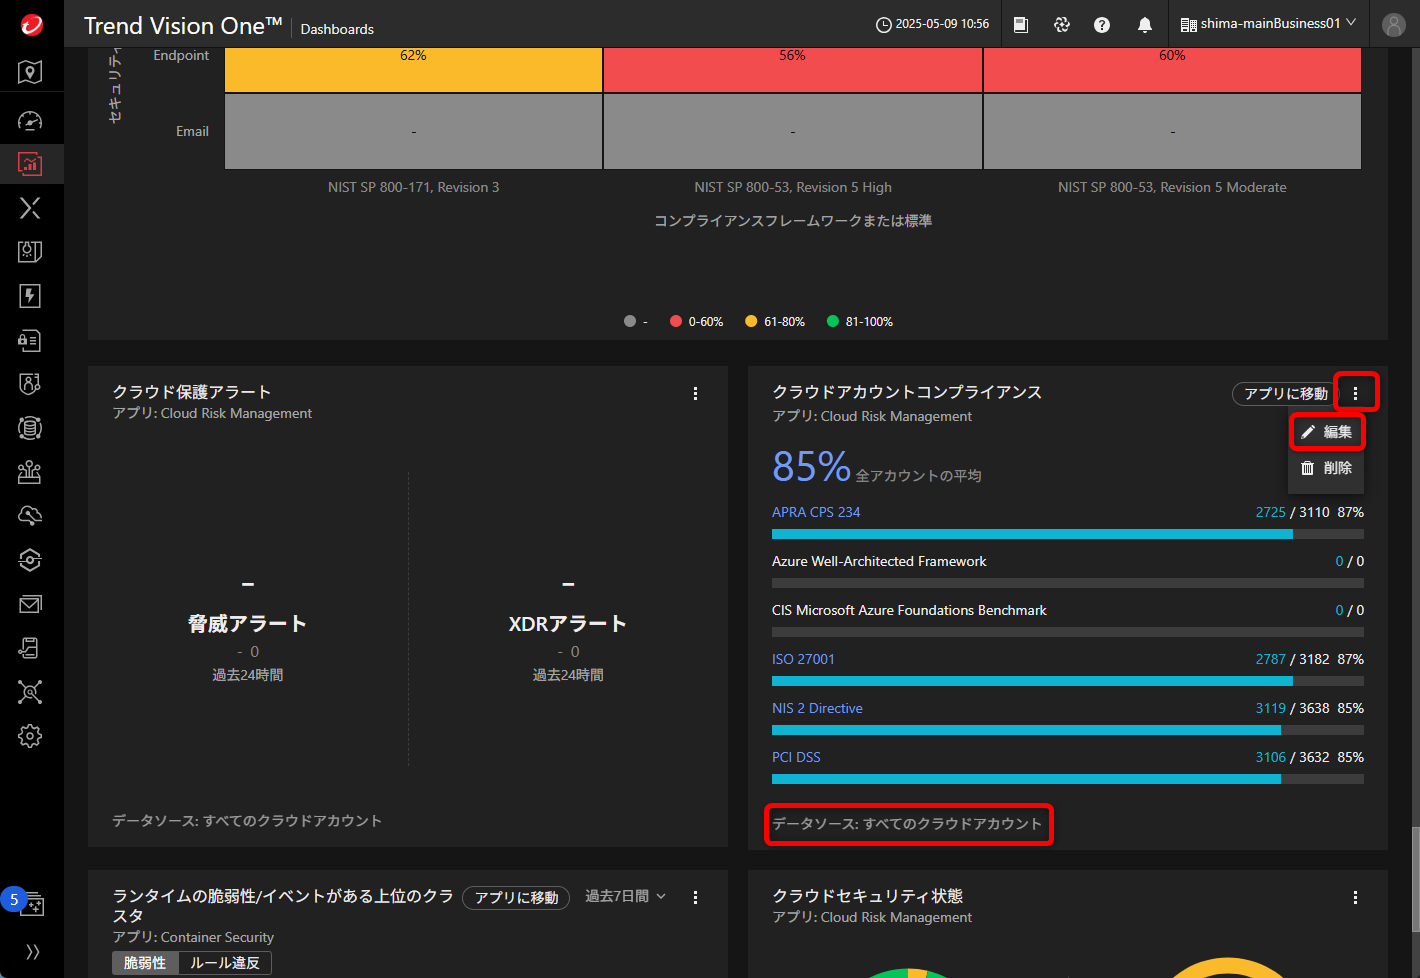Open the 過去7日間 time range dropdown

[625, 897]
